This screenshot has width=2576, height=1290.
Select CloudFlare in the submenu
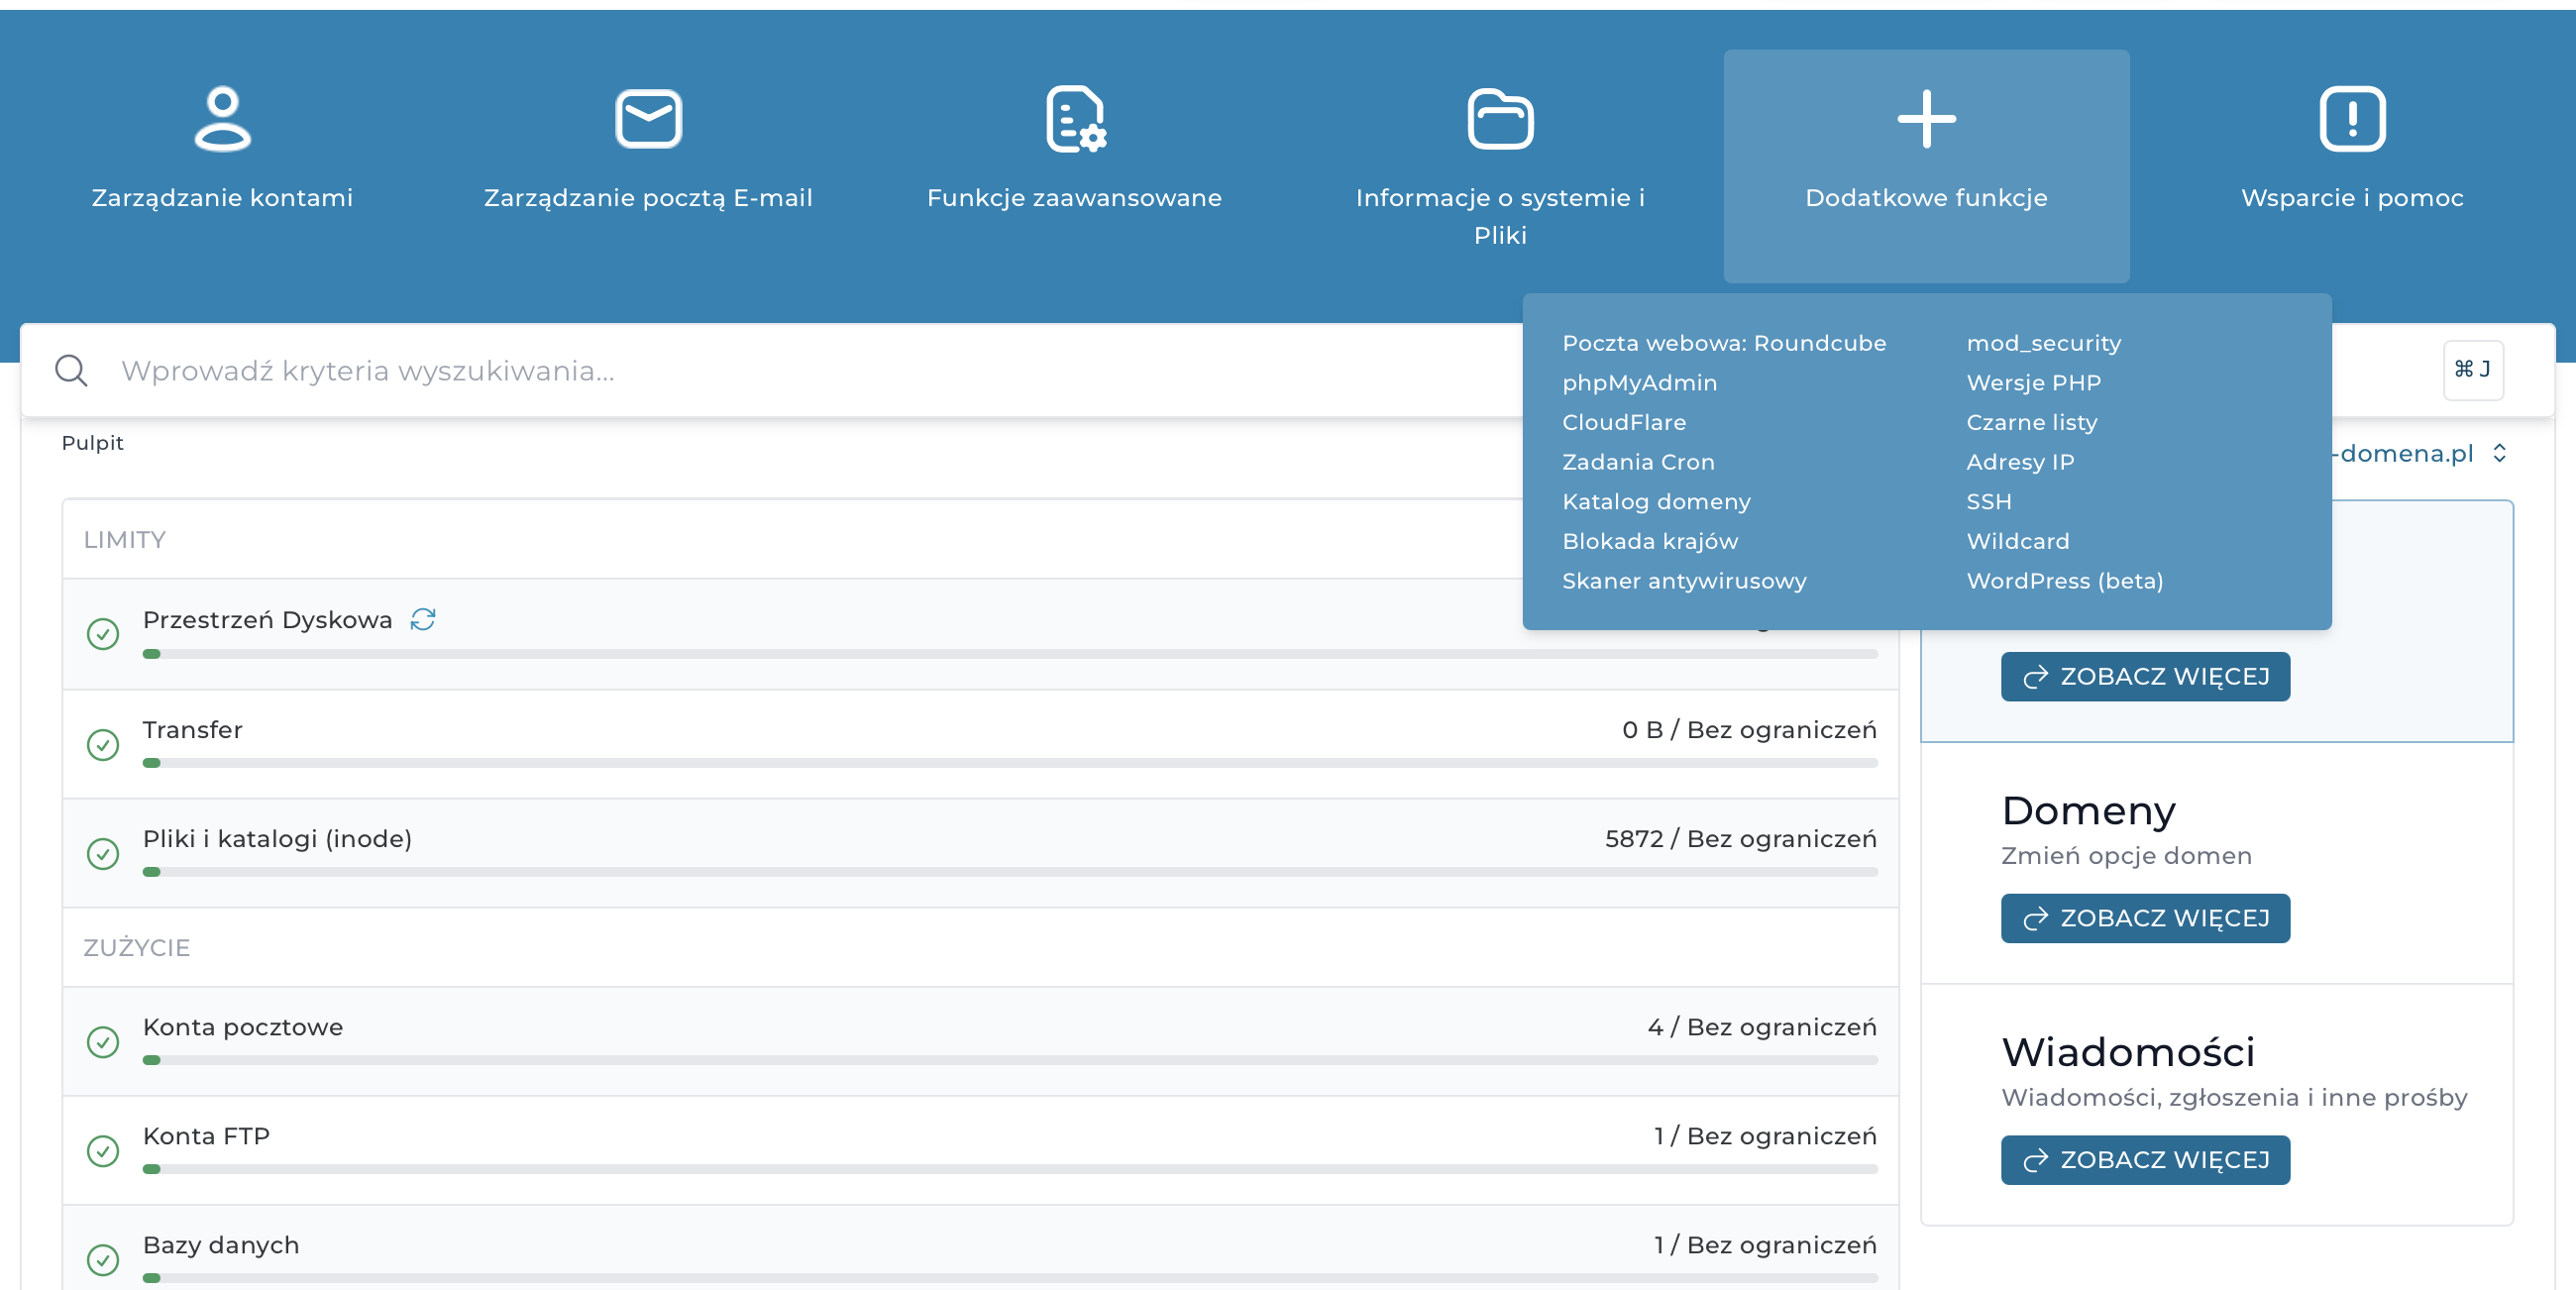tap(1624, 422)
